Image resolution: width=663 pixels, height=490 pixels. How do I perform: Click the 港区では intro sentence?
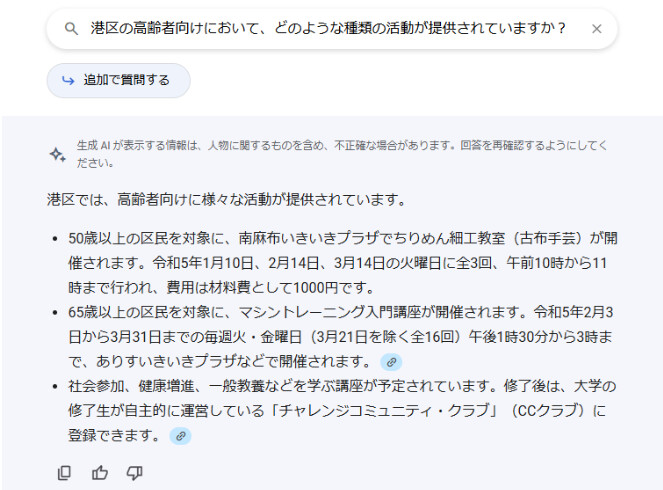point(227,199)
